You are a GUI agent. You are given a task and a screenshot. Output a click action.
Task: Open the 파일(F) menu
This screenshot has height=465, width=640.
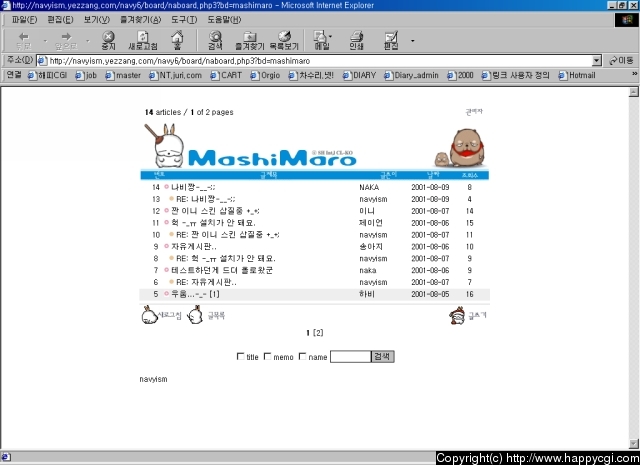coord(24,20)
